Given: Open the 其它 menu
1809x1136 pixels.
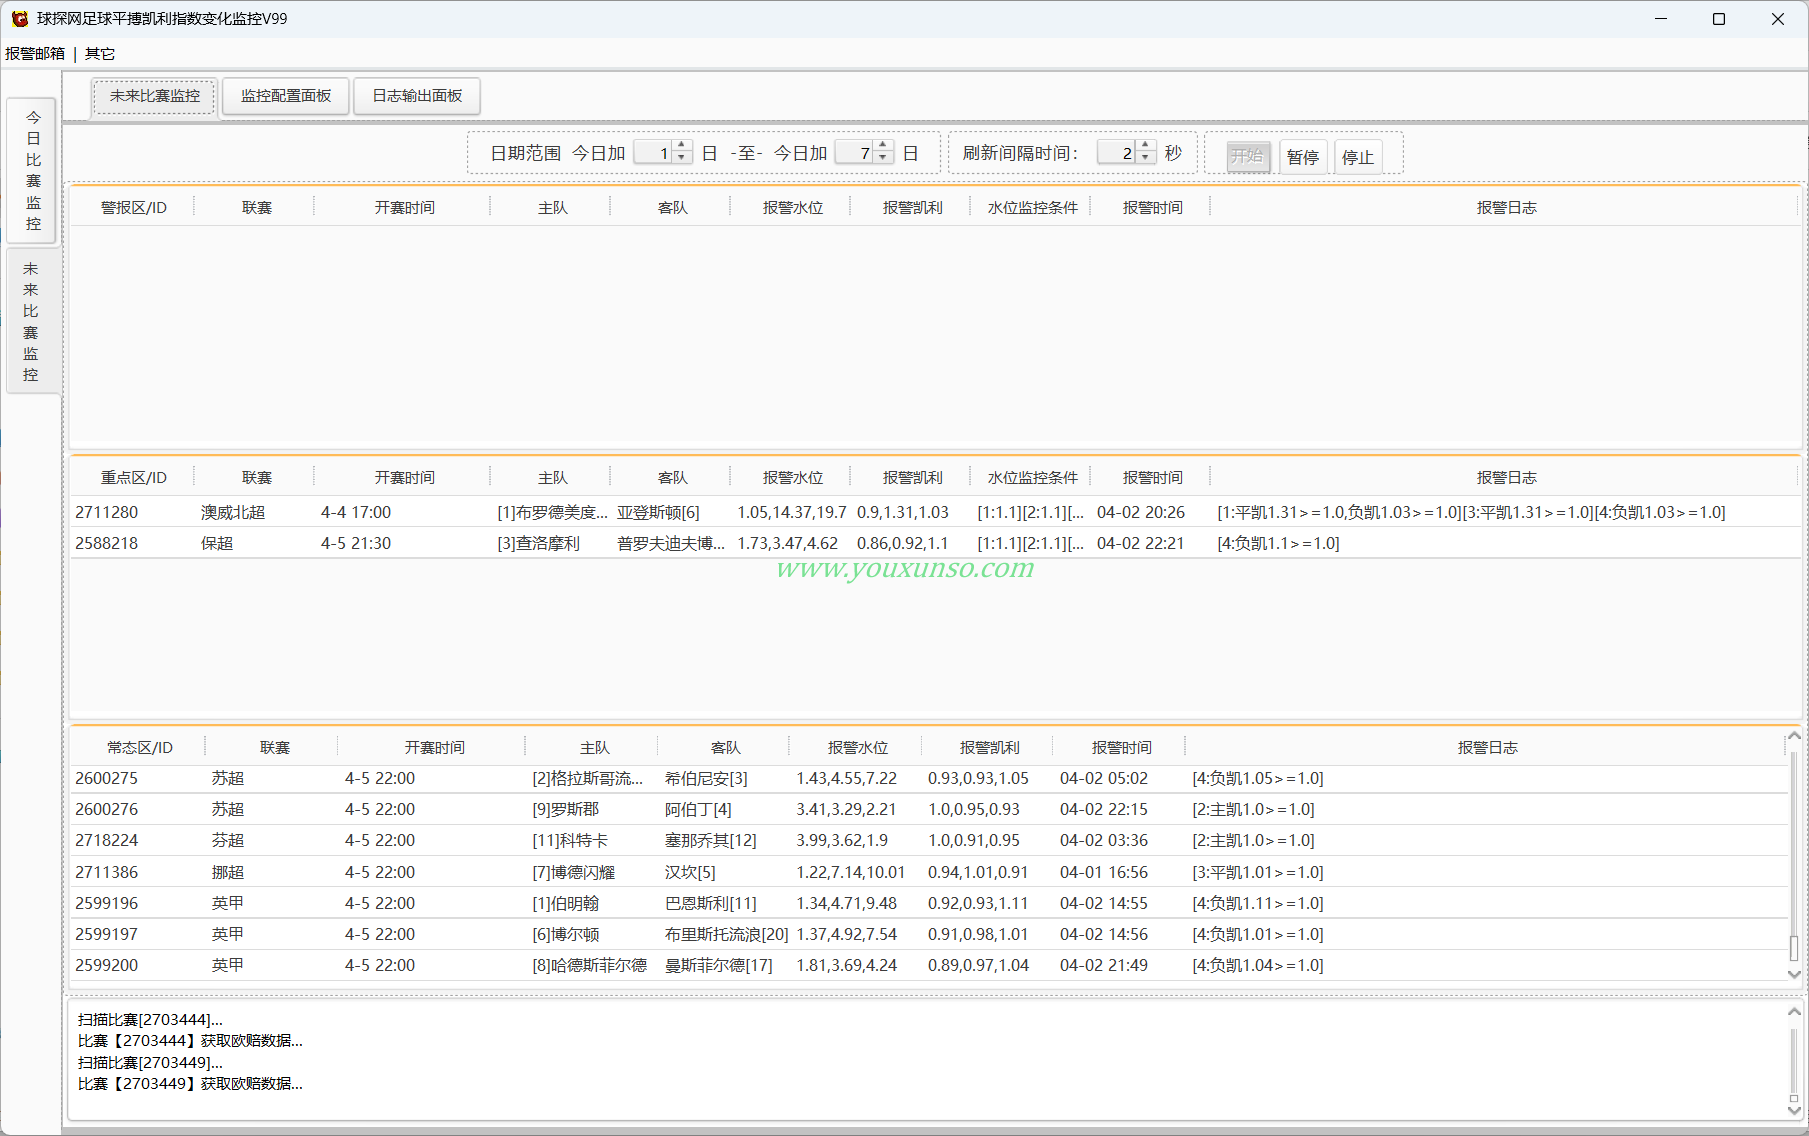Looking at the screenshot, I should pos(100,54).
